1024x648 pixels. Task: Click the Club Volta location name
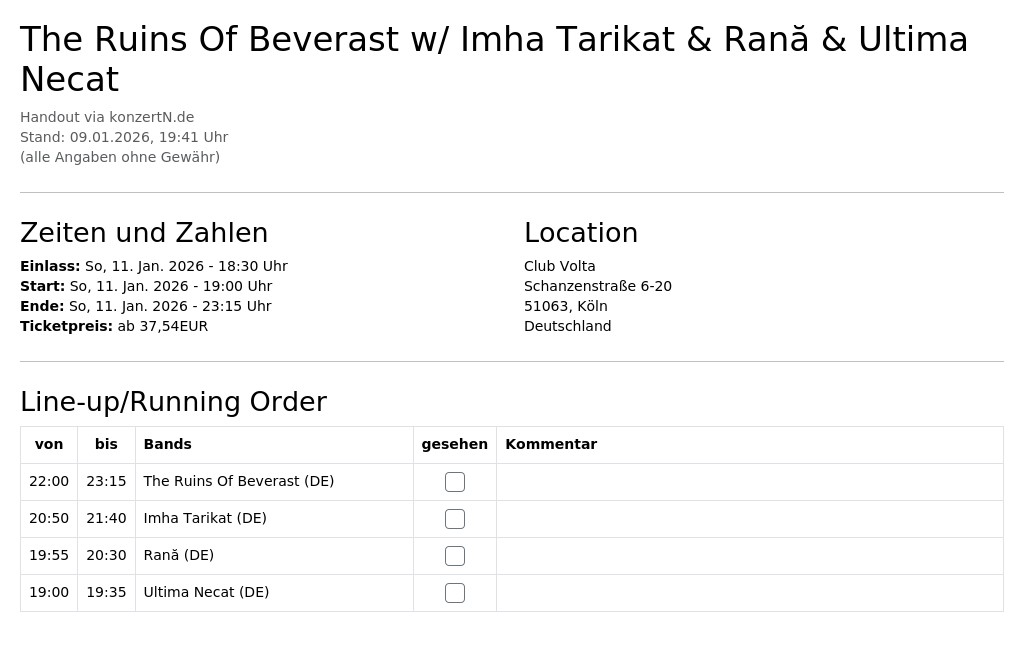coord(560,266)
